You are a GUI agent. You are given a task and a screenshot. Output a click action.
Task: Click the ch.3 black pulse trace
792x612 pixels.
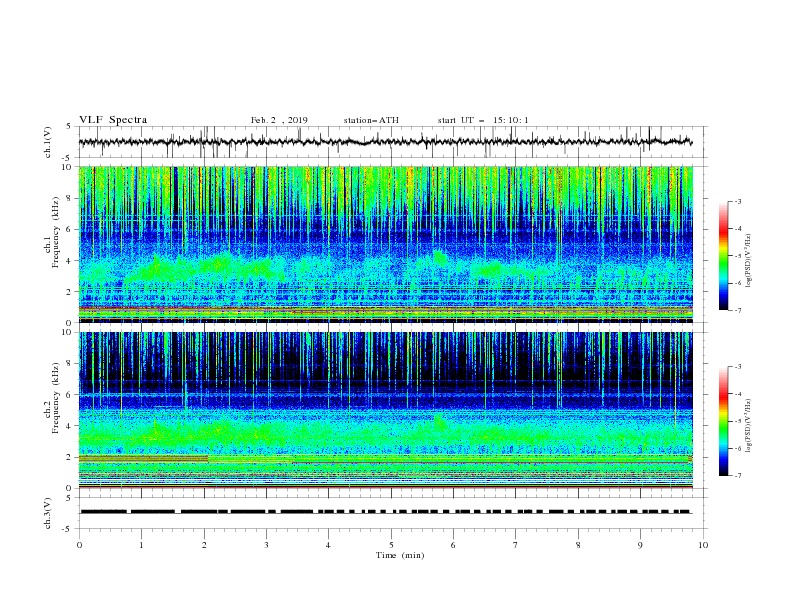point(385,512)
